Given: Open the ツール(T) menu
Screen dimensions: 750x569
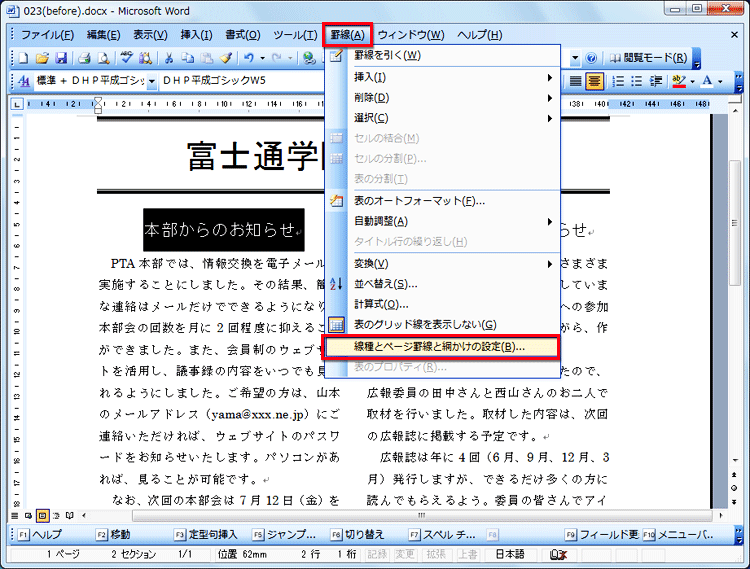Looking at the screenshot, I should 295,35.
